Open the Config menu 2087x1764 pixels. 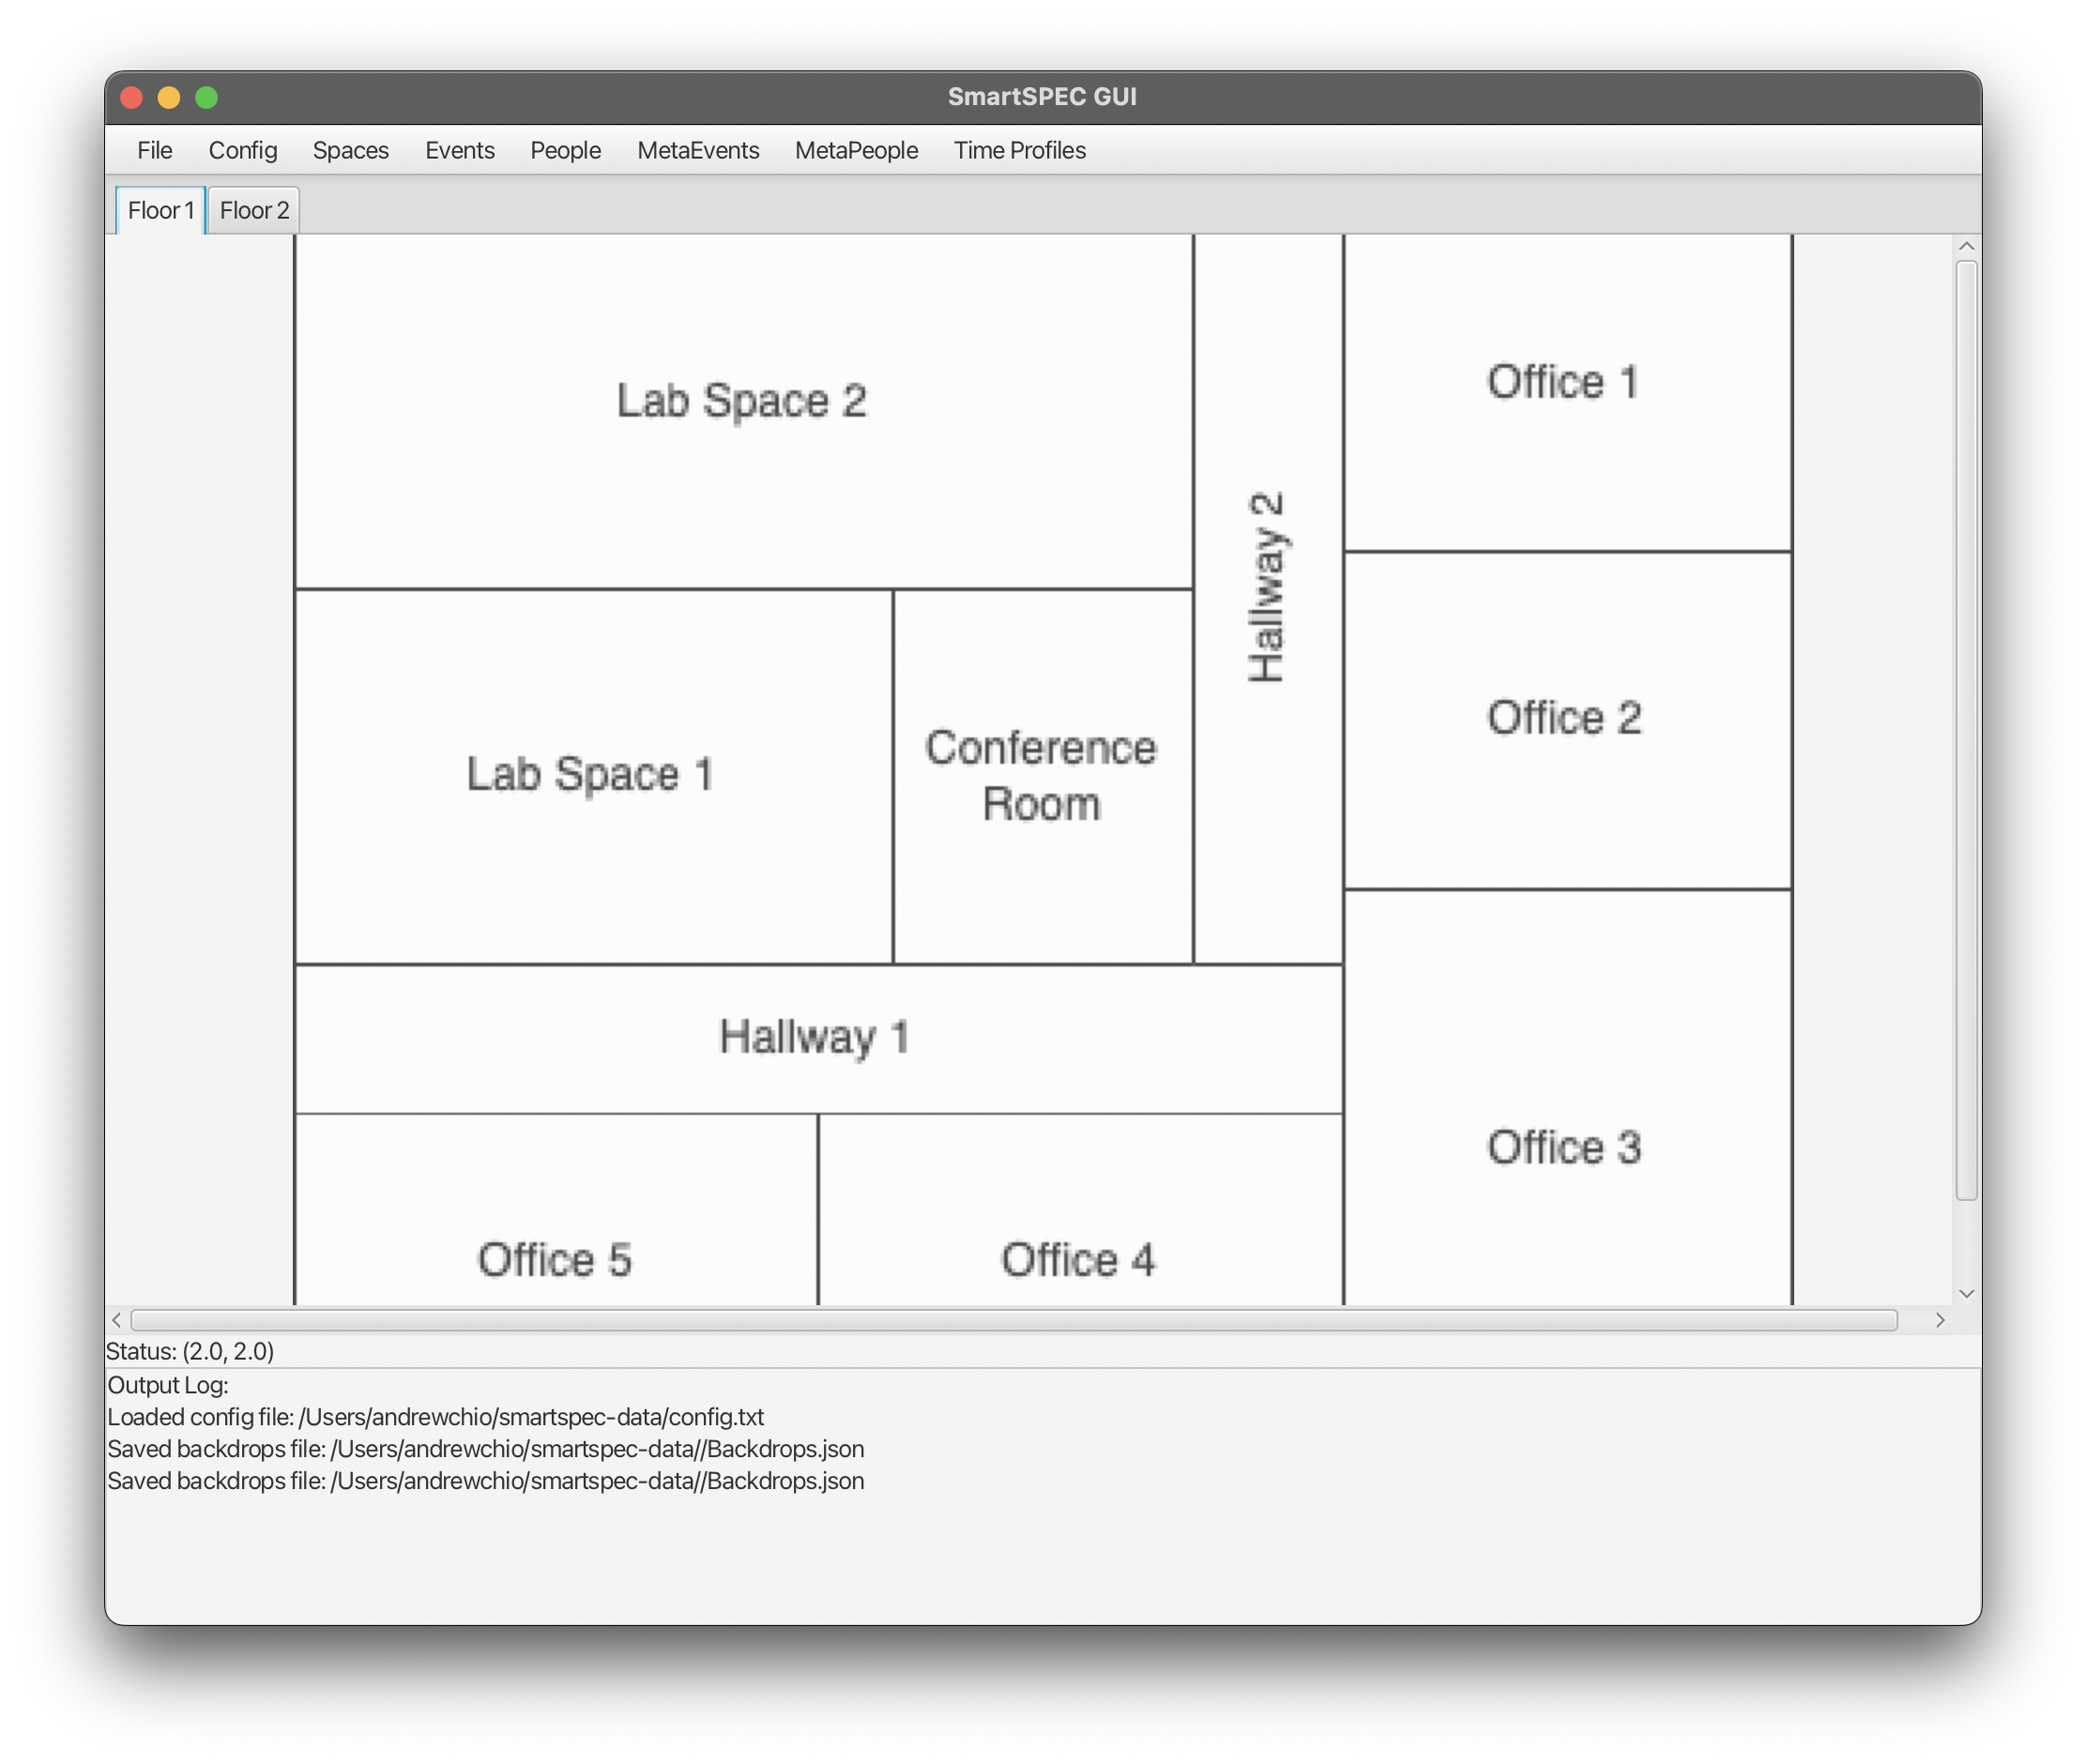tap(242, 150)
